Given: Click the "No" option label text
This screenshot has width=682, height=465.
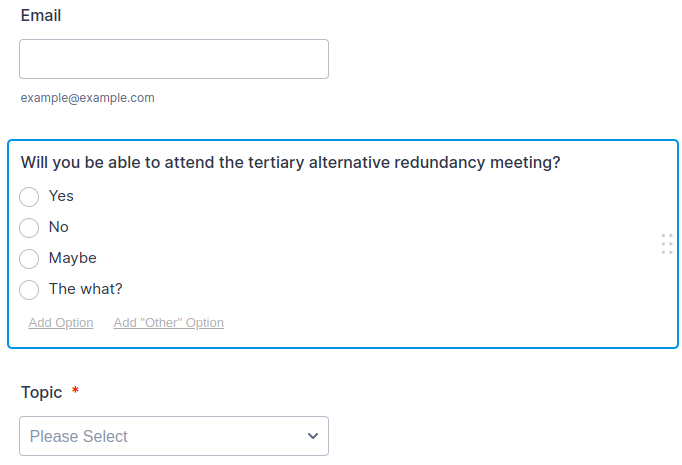Looking at the screenshot, I should click(x=59, y=227).
